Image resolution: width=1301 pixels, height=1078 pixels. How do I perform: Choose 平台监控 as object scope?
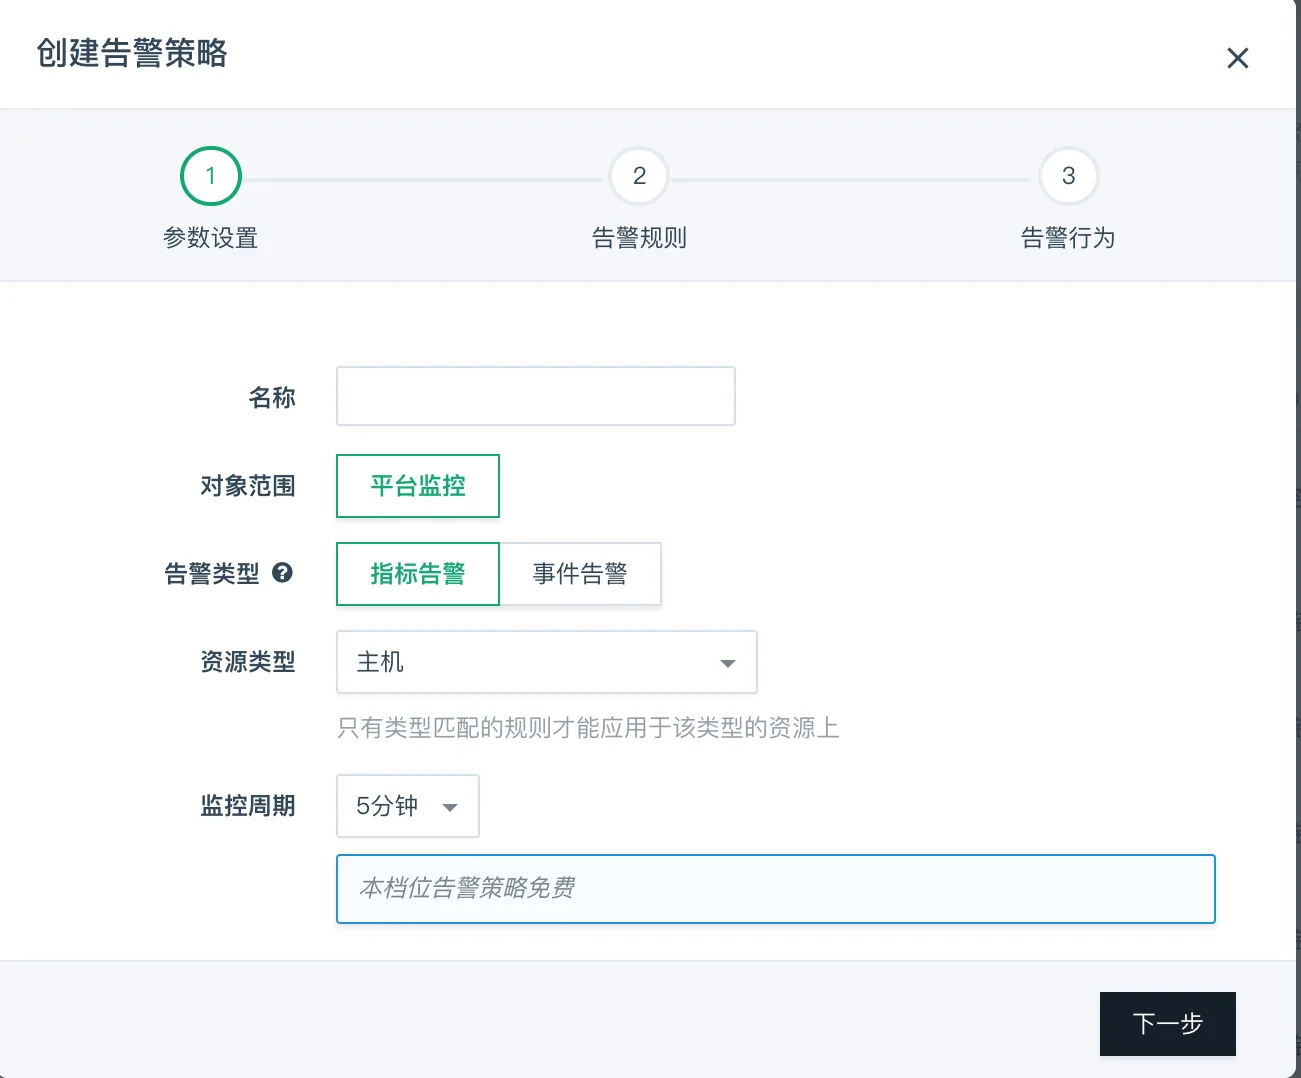418,486
